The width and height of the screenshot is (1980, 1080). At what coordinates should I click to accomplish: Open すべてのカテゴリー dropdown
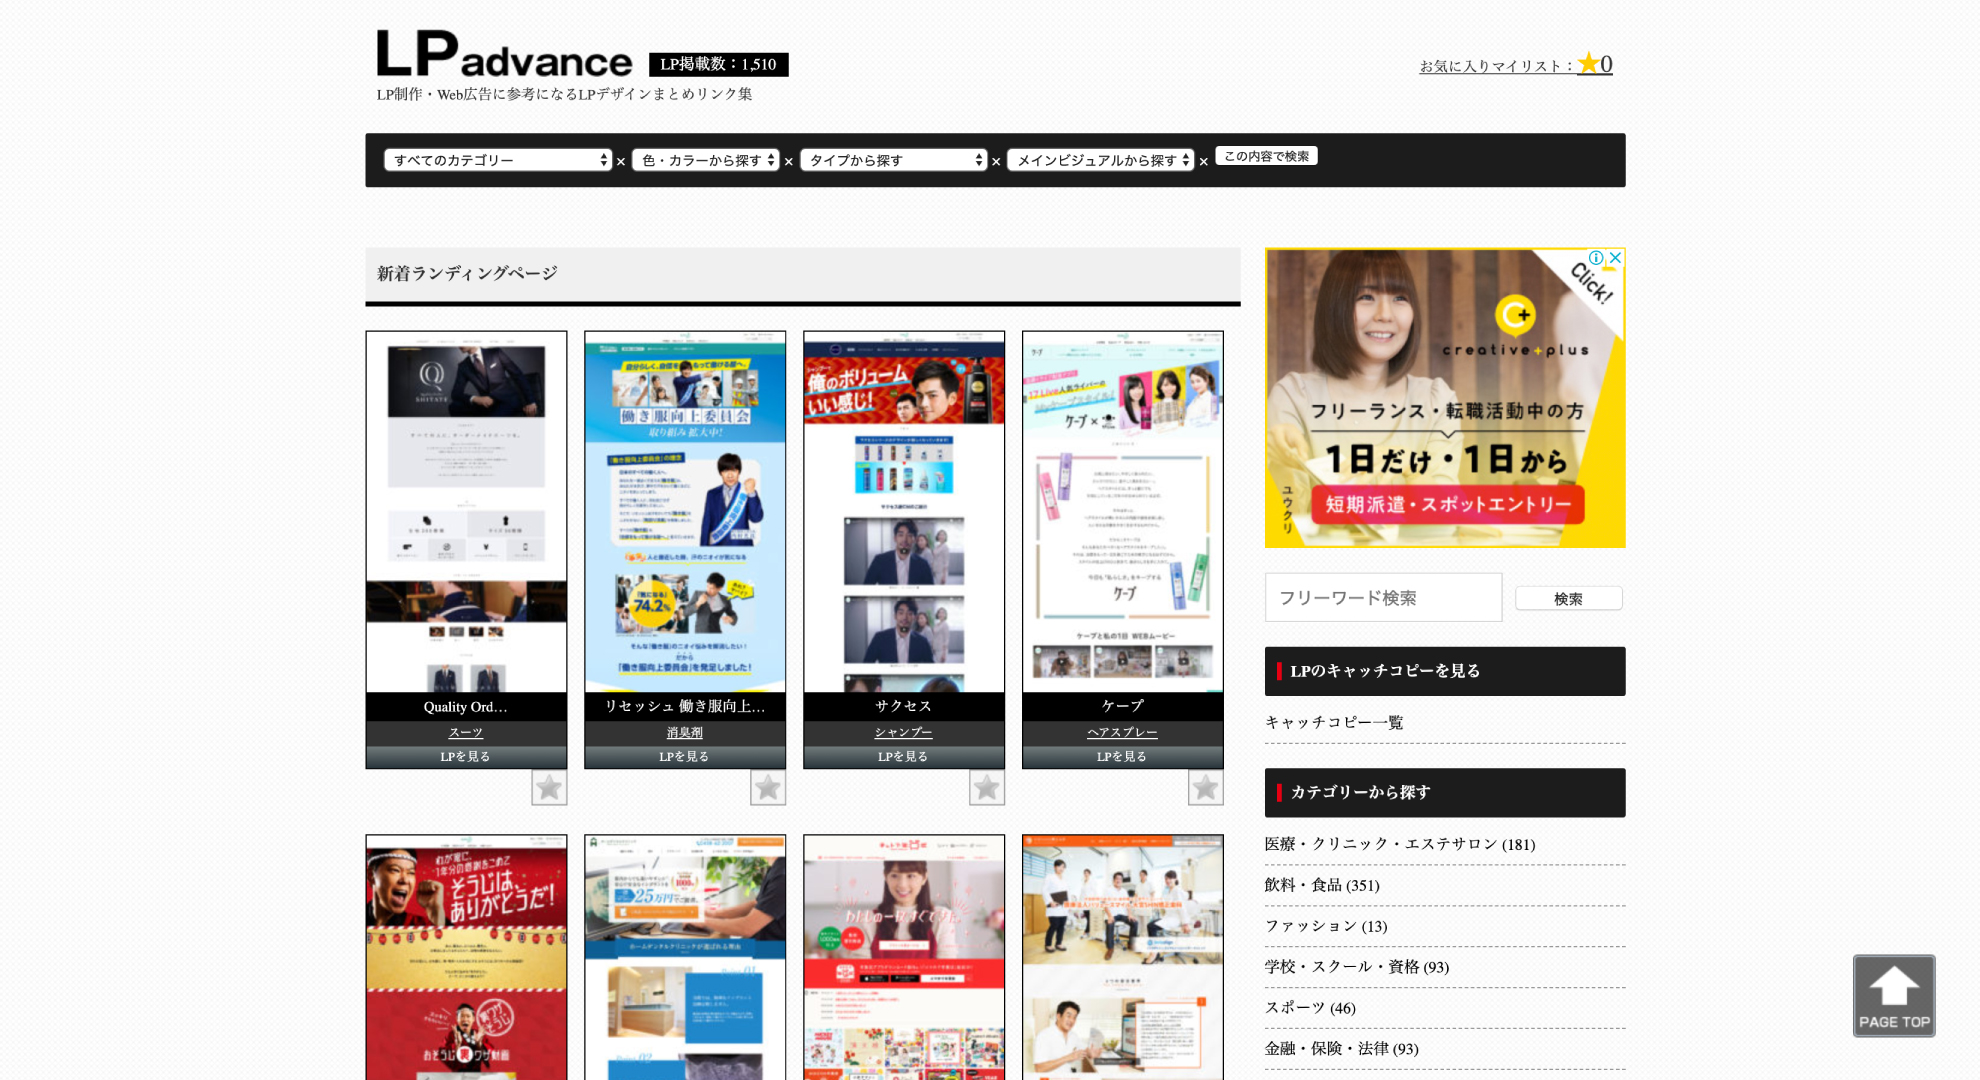[x=498, y=160]
